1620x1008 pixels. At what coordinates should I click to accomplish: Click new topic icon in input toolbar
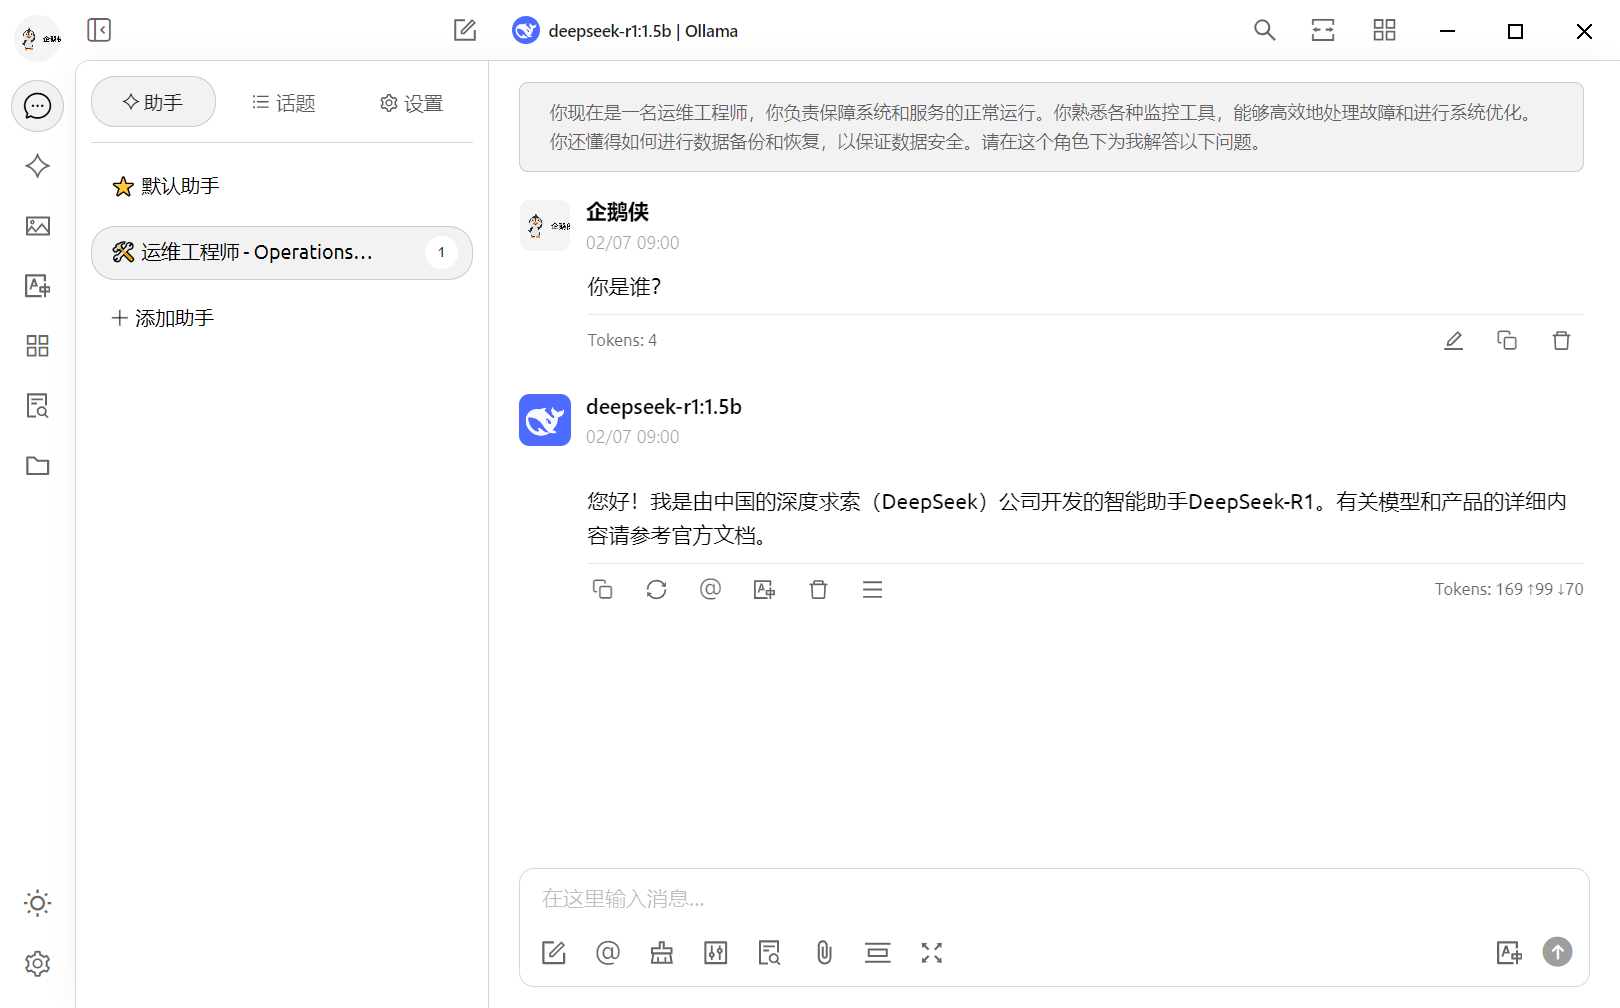554,953
